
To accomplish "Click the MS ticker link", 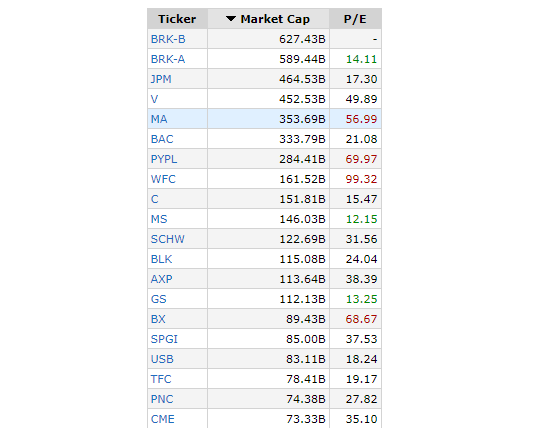I will point(159,219).
